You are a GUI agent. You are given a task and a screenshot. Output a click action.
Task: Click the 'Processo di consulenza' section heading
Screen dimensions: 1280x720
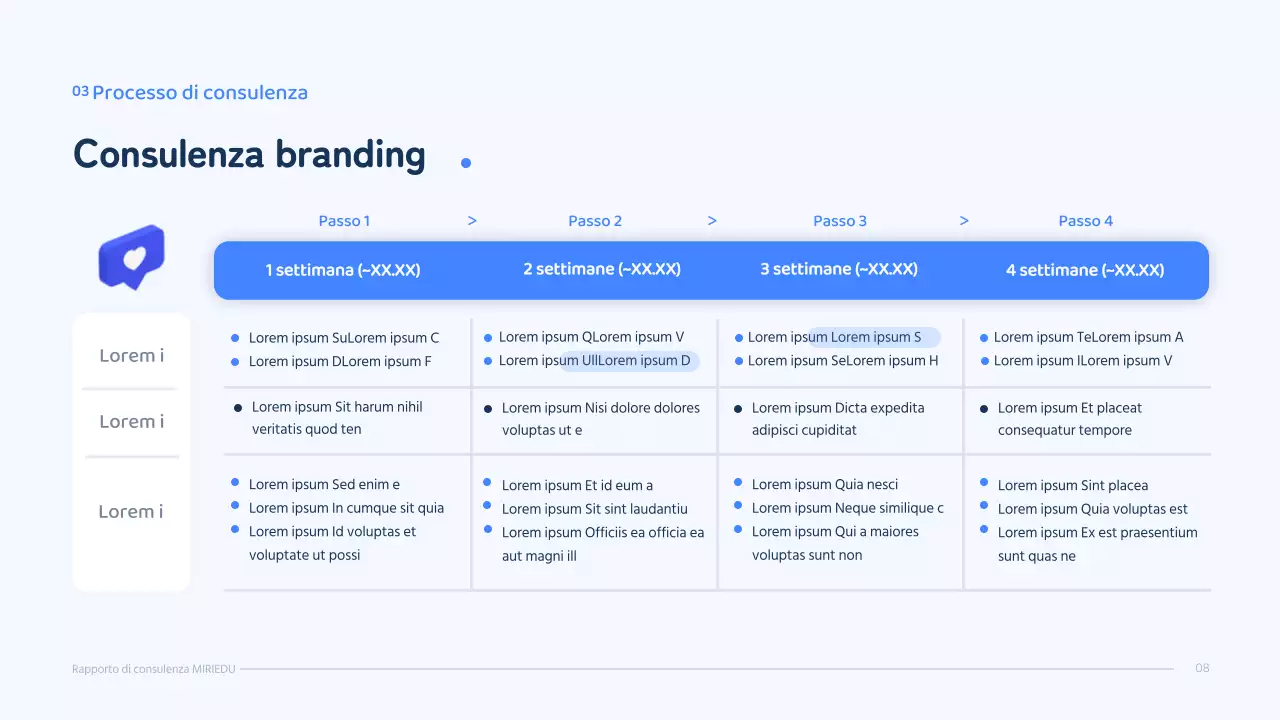tap(200, 93)
